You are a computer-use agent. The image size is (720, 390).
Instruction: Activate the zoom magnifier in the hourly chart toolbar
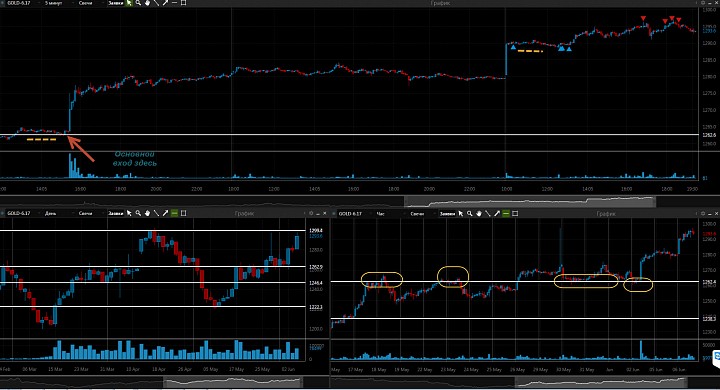click(470, 214)
